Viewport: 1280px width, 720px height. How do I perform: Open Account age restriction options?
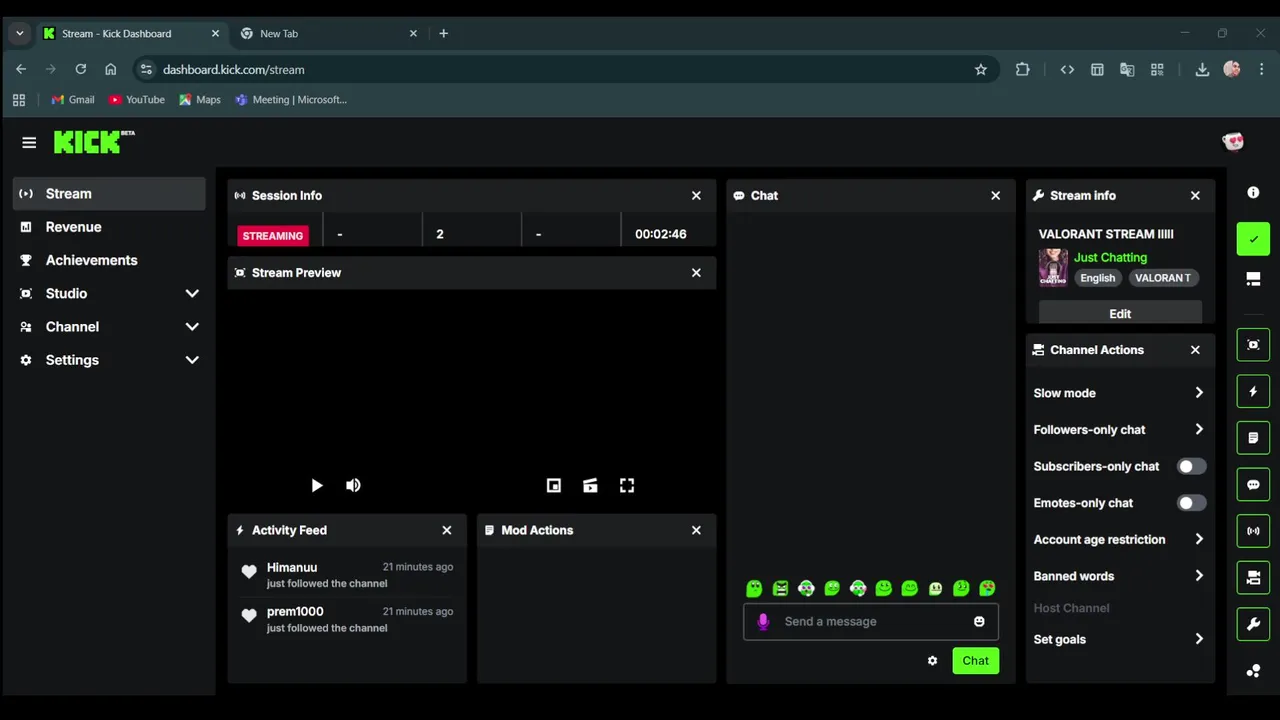[x=1119, y=540]
